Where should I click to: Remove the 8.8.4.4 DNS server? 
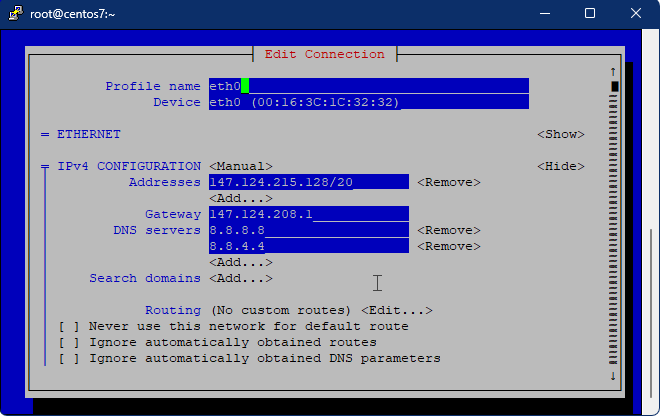click(x=448, y=246)
